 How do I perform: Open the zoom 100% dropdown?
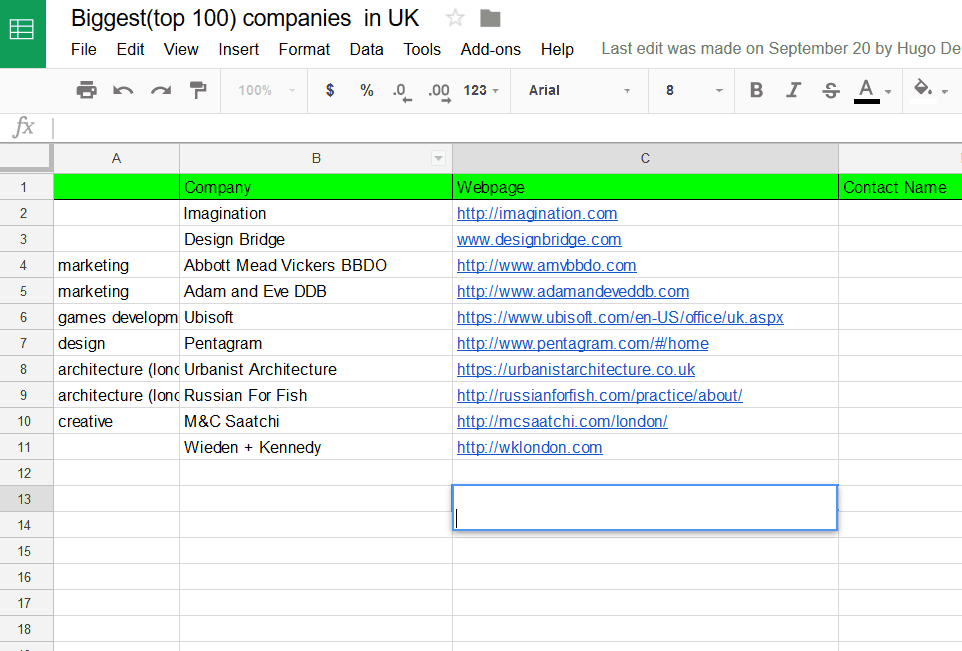[x=266, y=91]
